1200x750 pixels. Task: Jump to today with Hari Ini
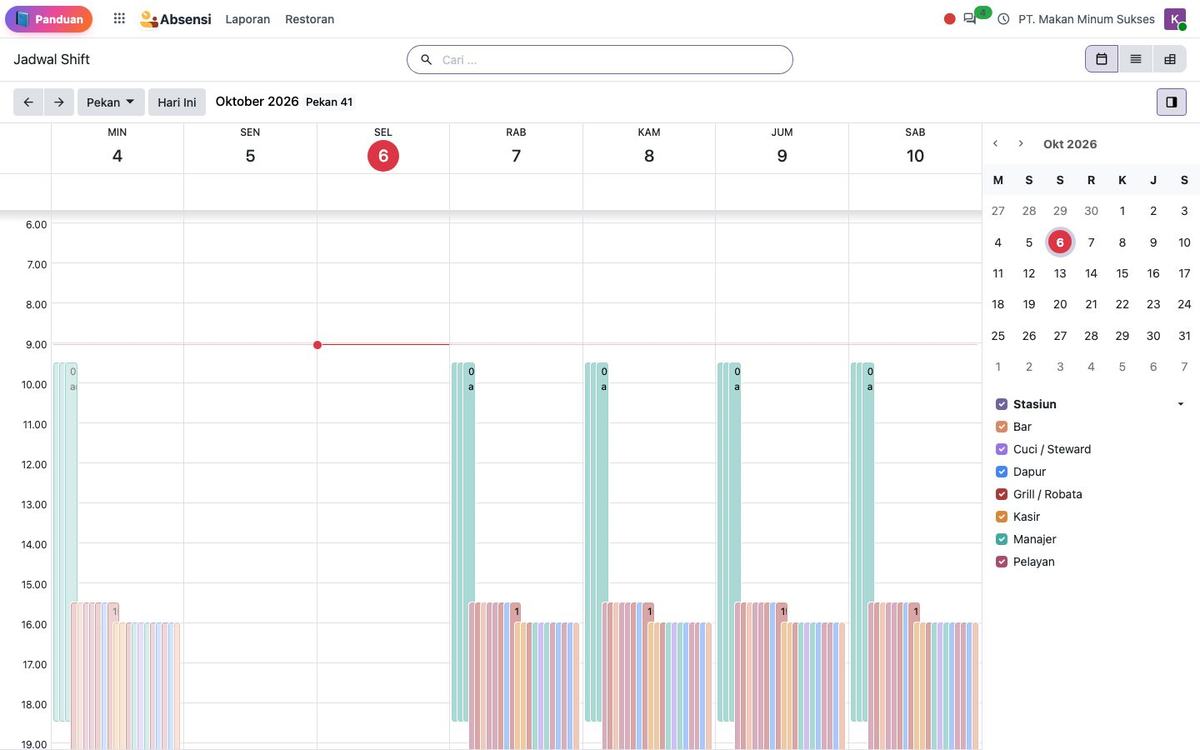point(177,102)
